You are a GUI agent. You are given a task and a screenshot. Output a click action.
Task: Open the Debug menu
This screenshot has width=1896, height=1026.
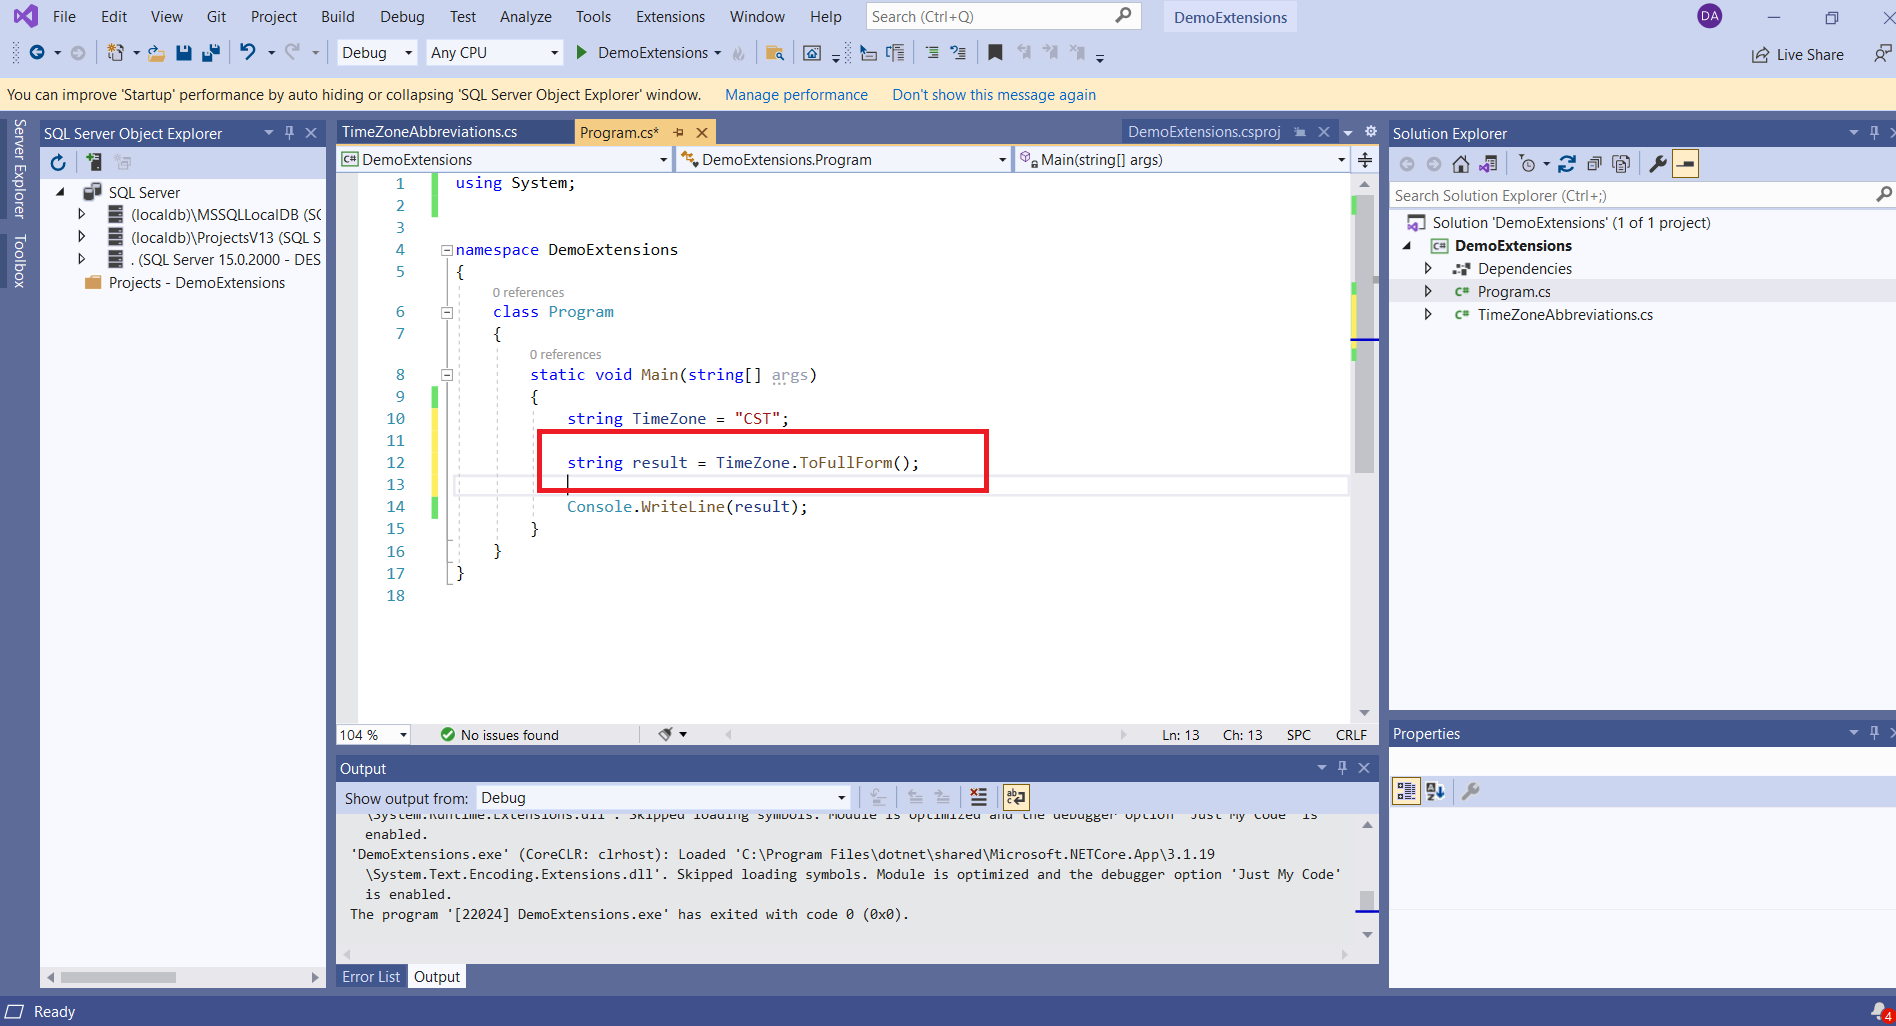point(401,16)
